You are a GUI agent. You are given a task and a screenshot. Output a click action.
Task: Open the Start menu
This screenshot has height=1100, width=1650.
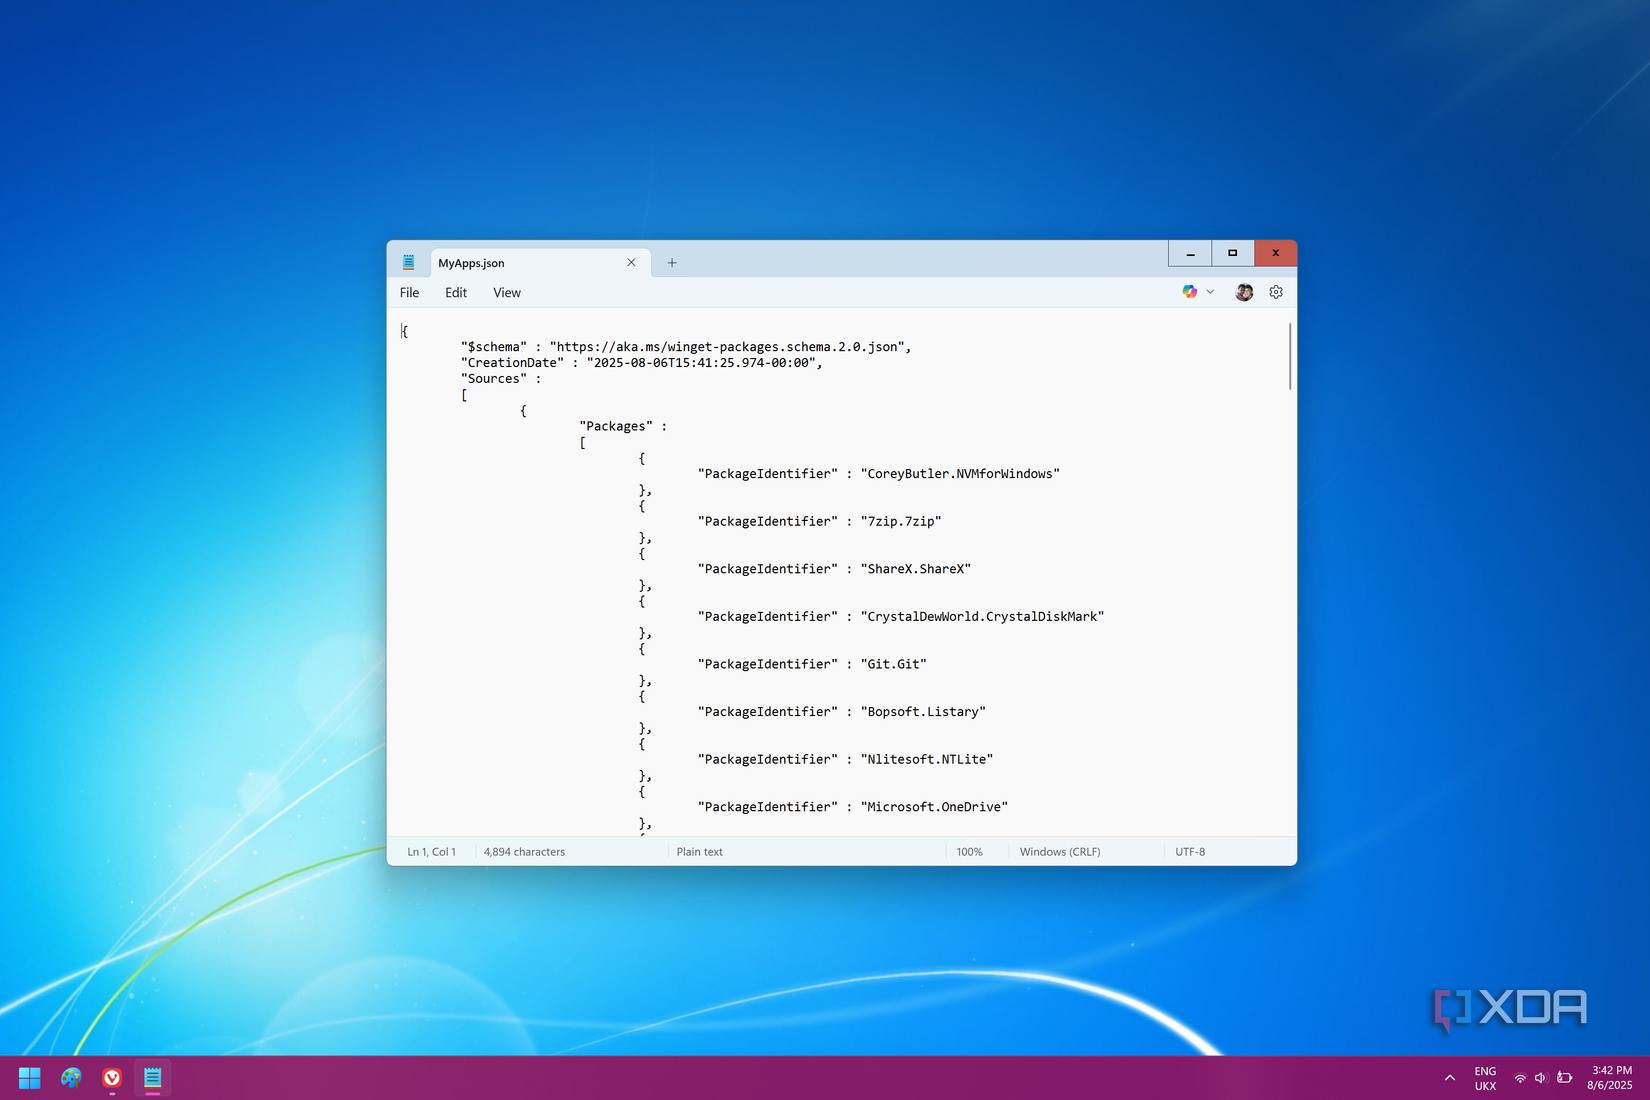[x=29, y=1077]
